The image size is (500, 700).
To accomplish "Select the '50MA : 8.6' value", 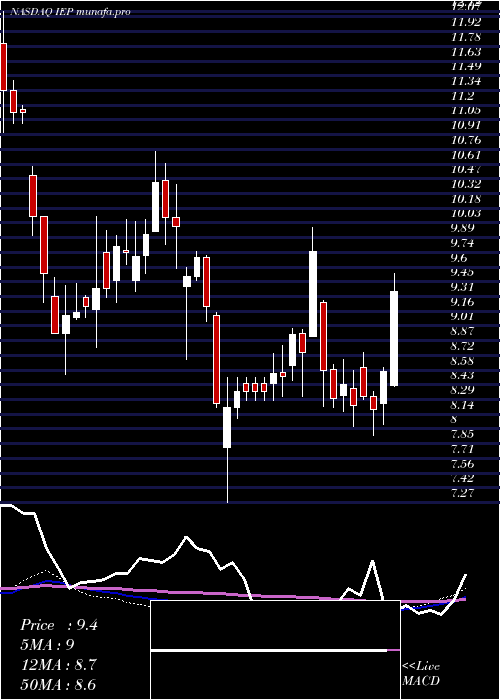I will point(58,685).
